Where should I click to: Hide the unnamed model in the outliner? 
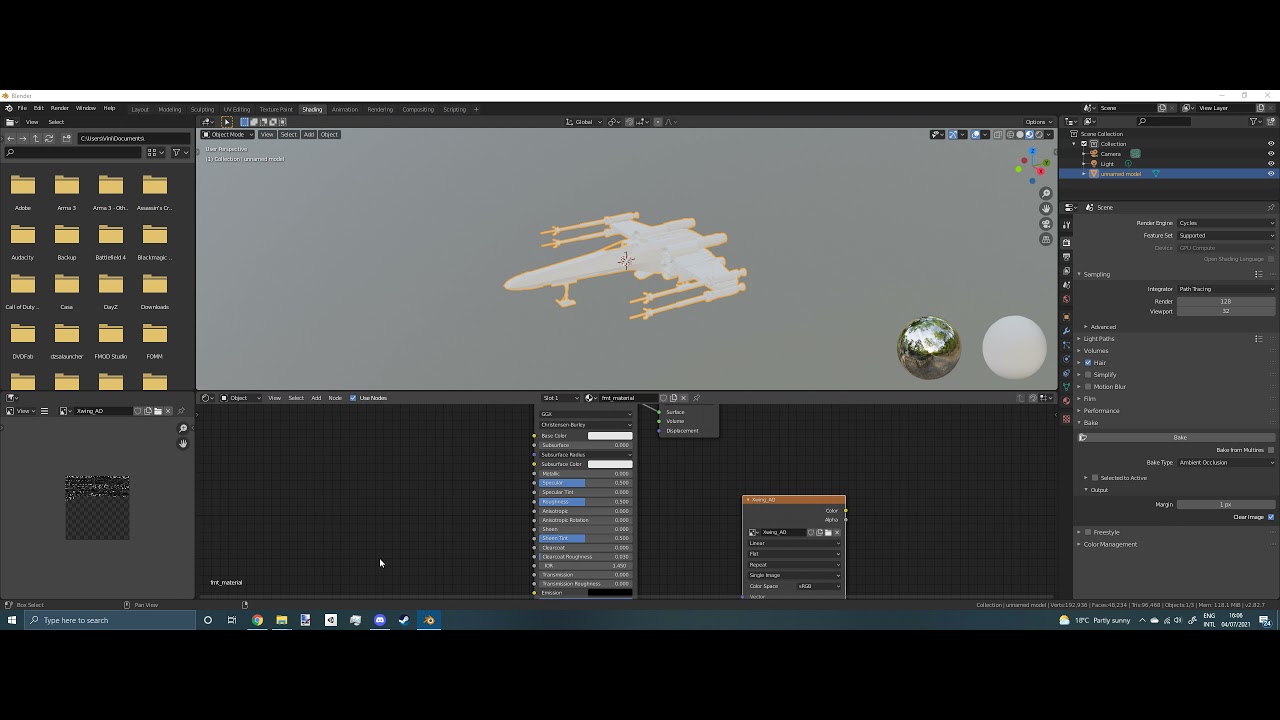tap(1271, 174)
